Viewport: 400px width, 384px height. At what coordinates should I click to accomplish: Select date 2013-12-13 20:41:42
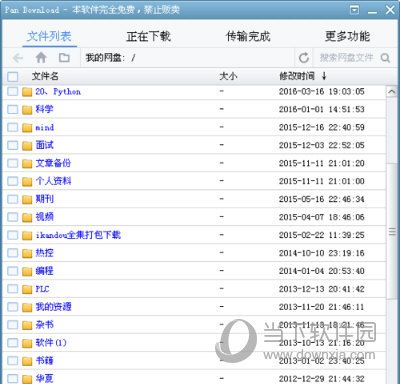coord(322,289)
